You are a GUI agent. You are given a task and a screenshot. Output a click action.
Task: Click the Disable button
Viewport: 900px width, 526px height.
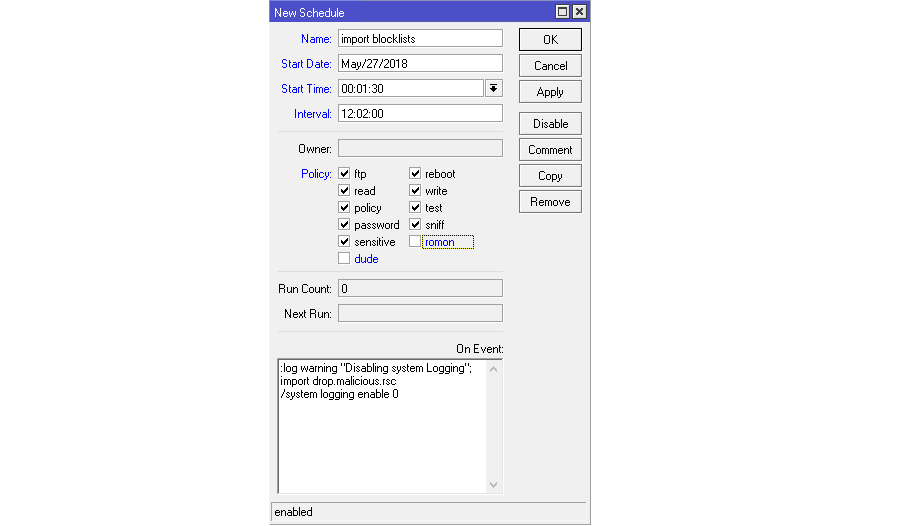[x=550, y=123]
